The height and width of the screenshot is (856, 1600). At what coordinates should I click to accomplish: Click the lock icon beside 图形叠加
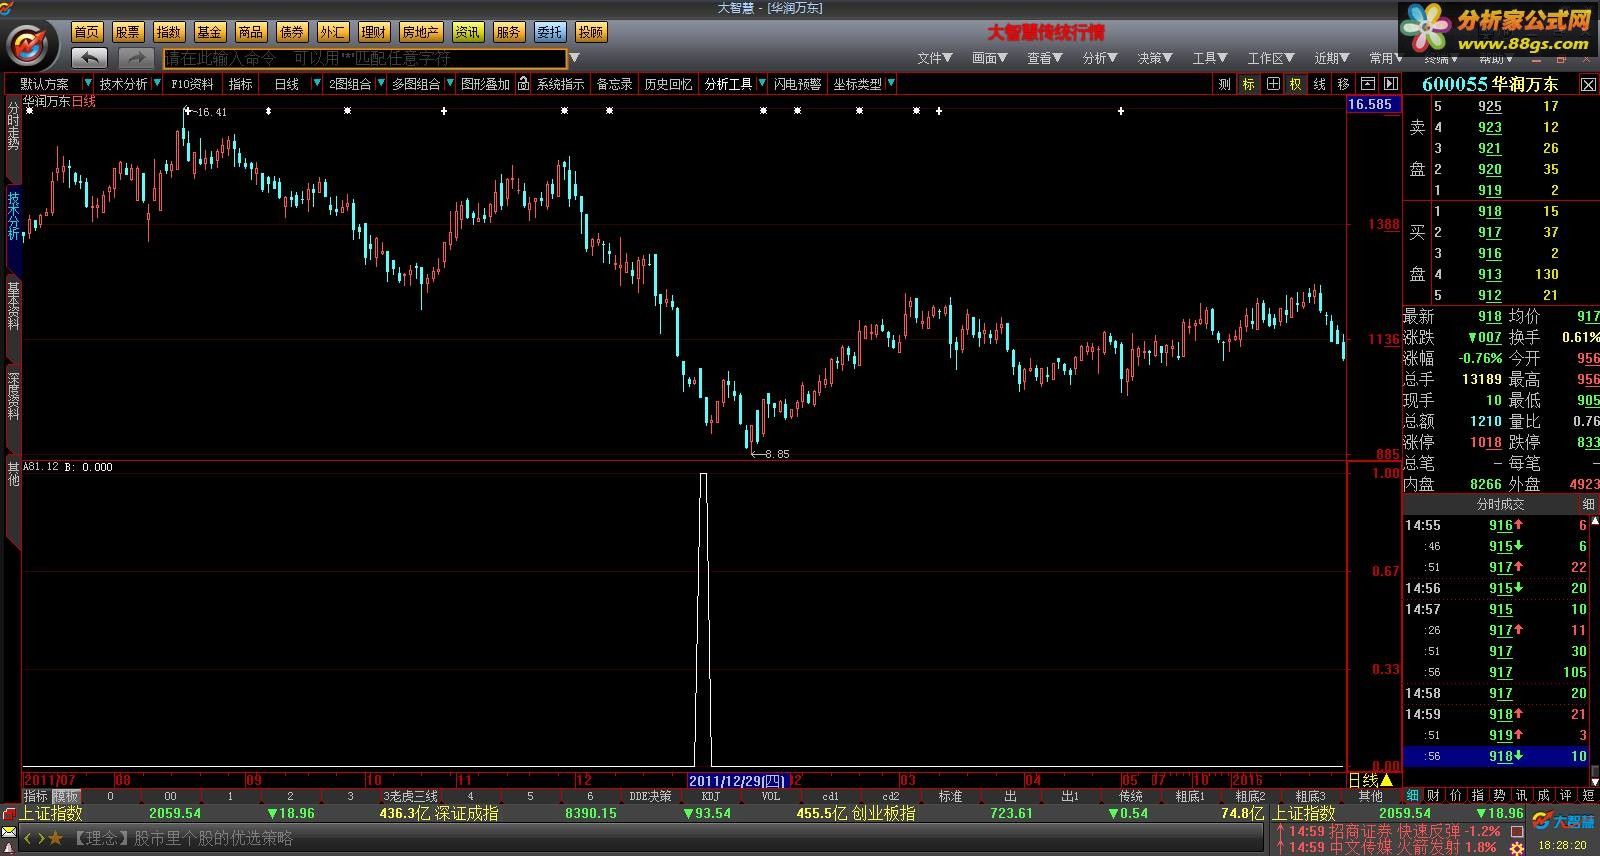tap(523, 84)
